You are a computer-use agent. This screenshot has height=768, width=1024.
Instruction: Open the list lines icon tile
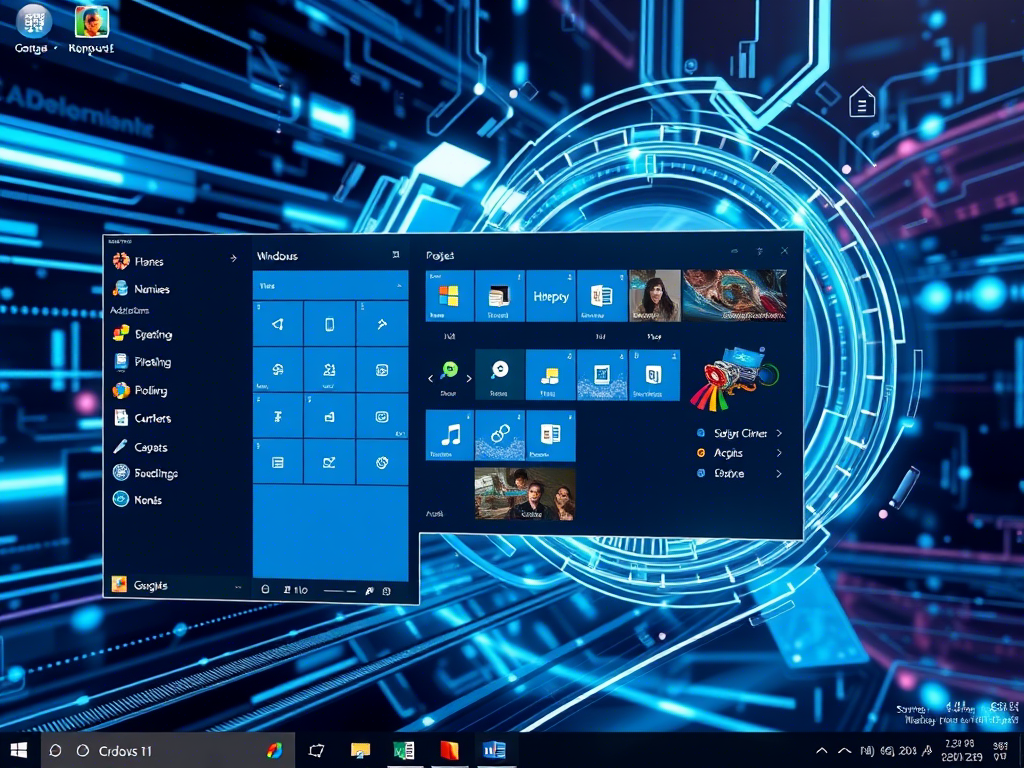pyautogui.click(x=278, y=462)
